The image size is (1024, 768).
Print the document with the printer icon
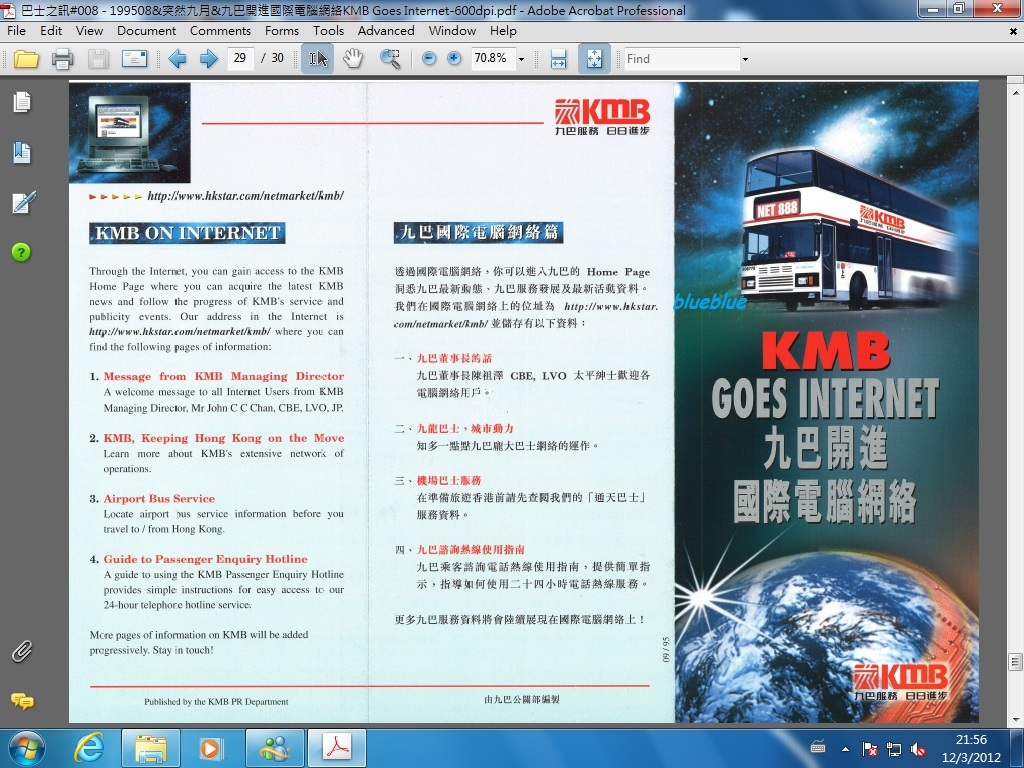pos(63,59)
